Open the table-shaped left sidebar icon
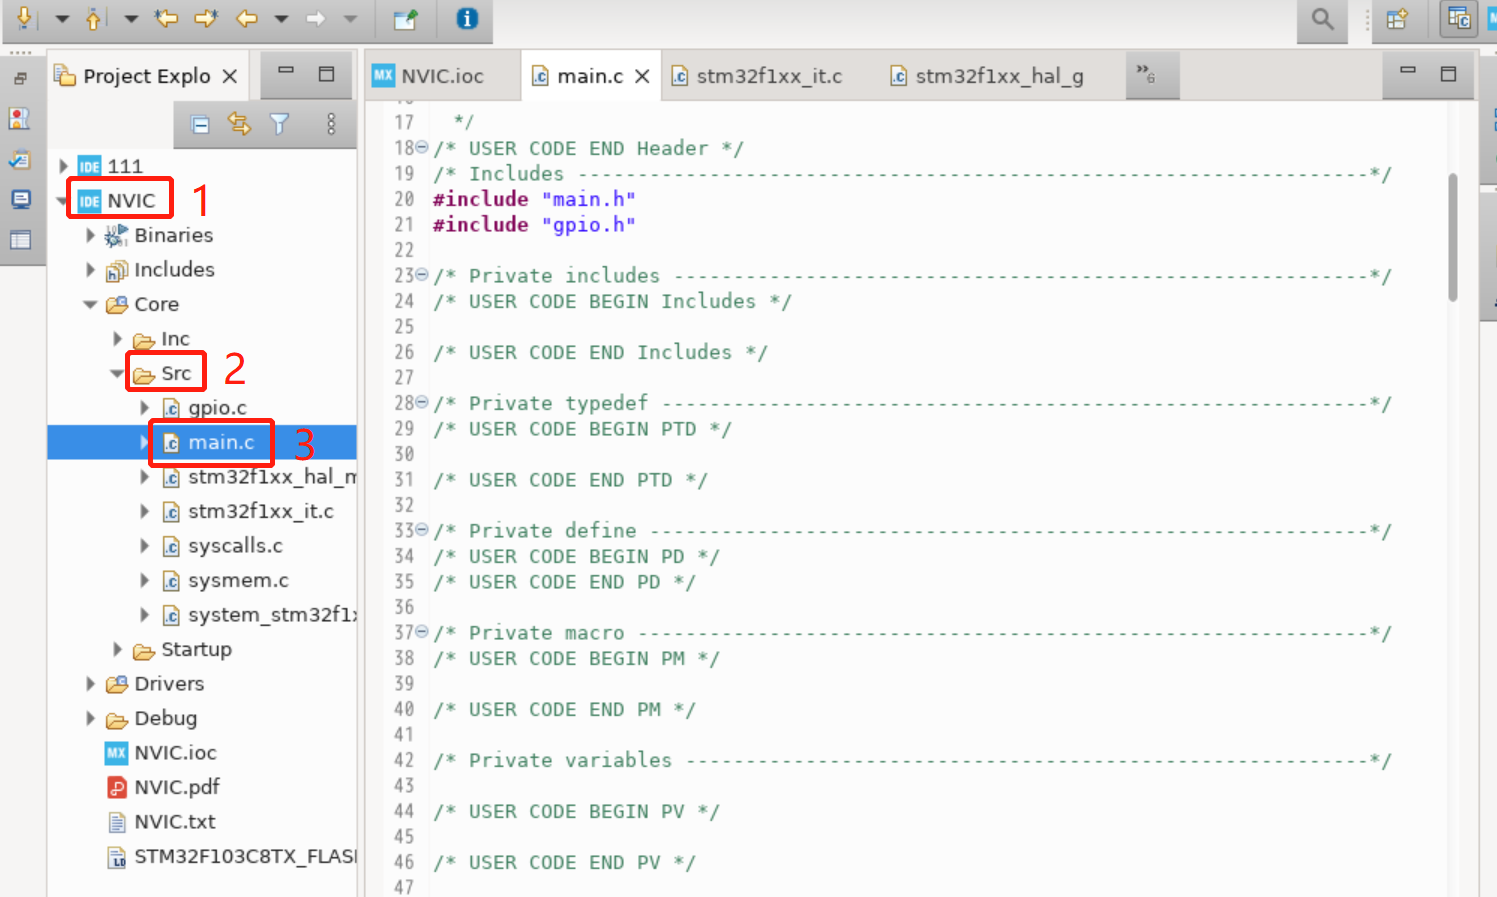Image resolution: width=1497 pixels, height=897 pixels. (x=20, y=240)
